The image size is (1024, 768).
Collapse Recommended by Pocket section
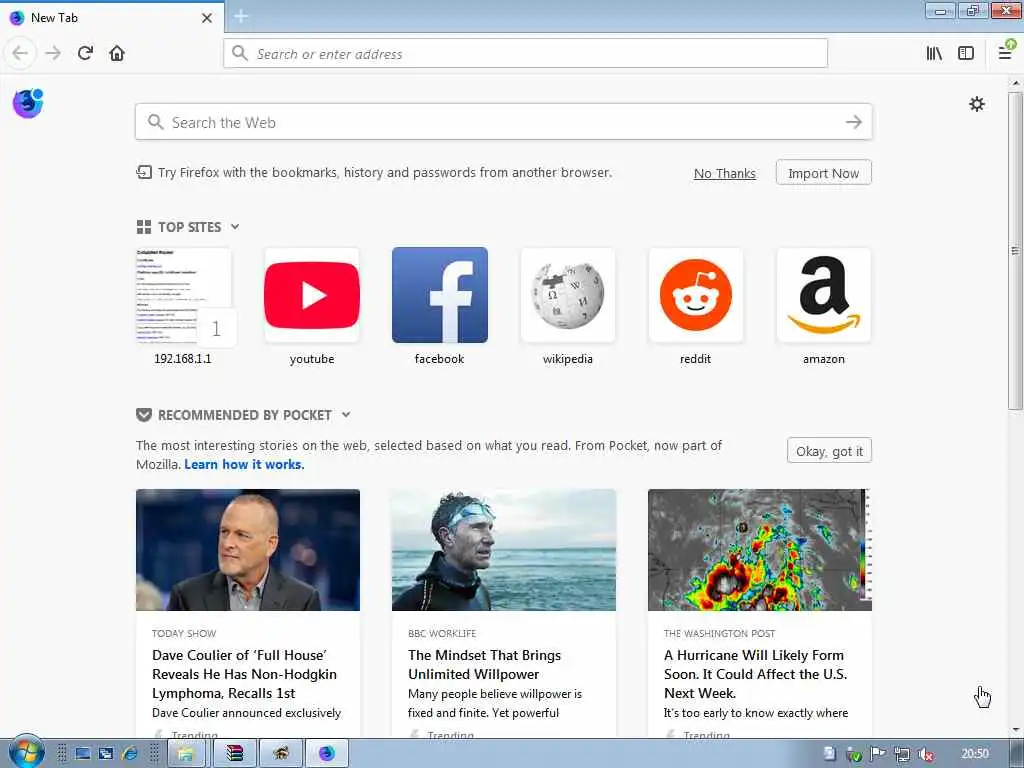pos(346,415)
